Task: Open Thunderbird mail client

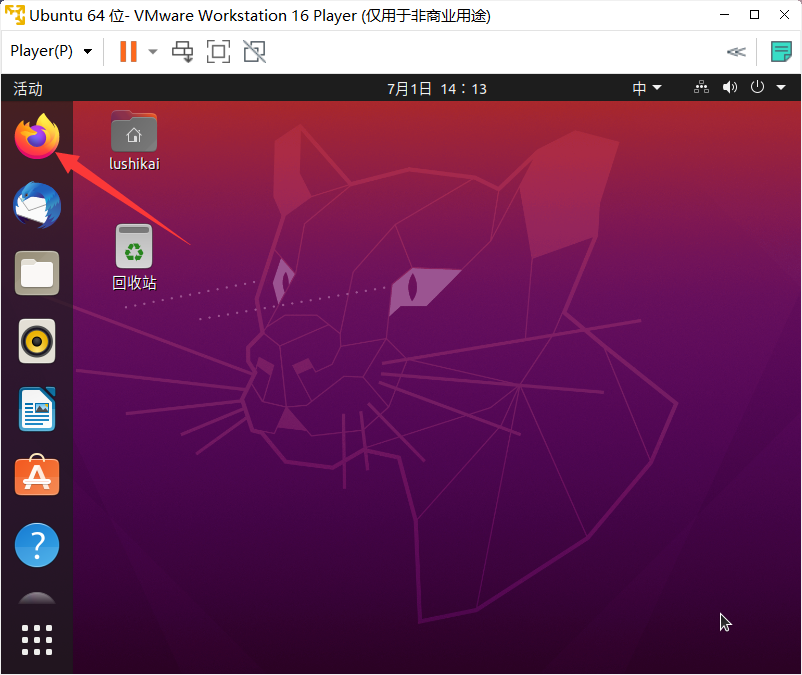Action: [37, 206]
